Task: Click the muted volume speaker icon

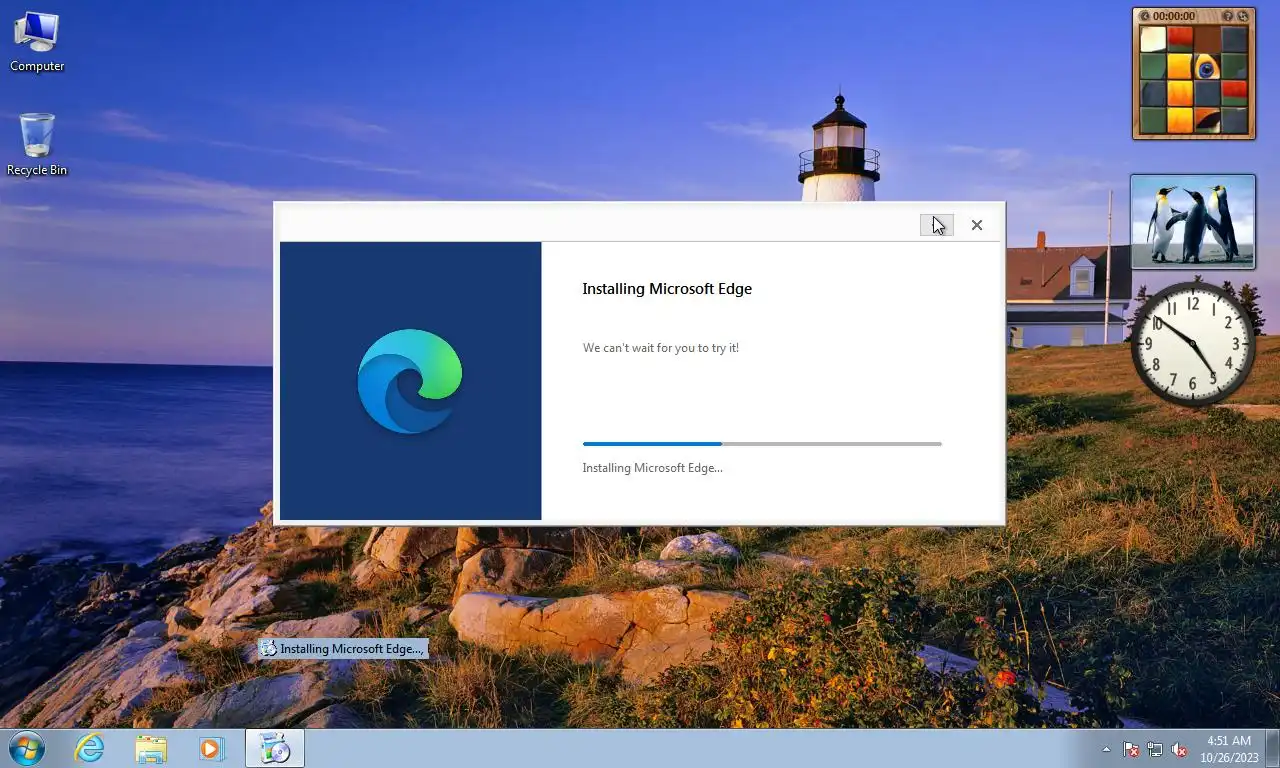Action: coord(1179,749)
